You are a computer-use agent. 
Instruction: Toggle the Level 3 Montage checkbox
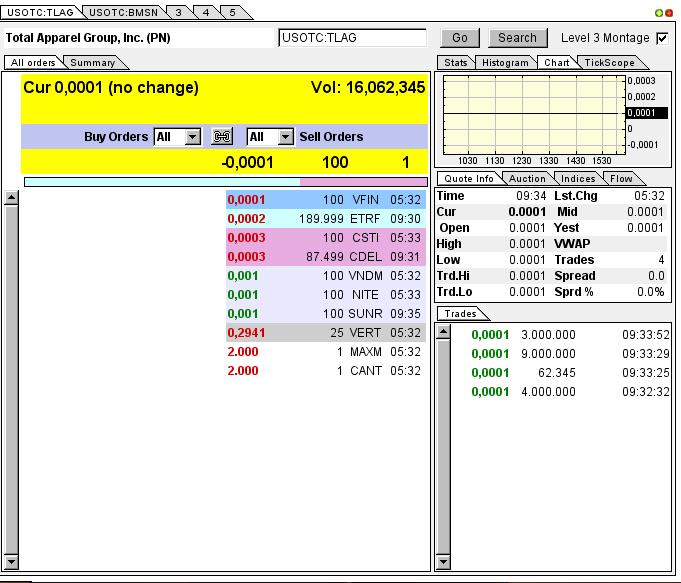pyautogui.click(x=661, y=38)
